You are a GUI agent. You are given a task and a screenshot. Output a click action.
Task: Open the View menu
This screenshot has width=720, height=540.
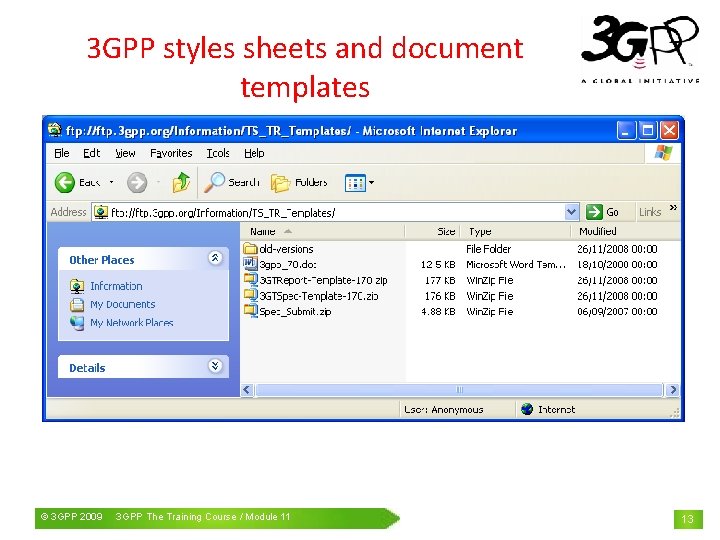click(125, 153)
